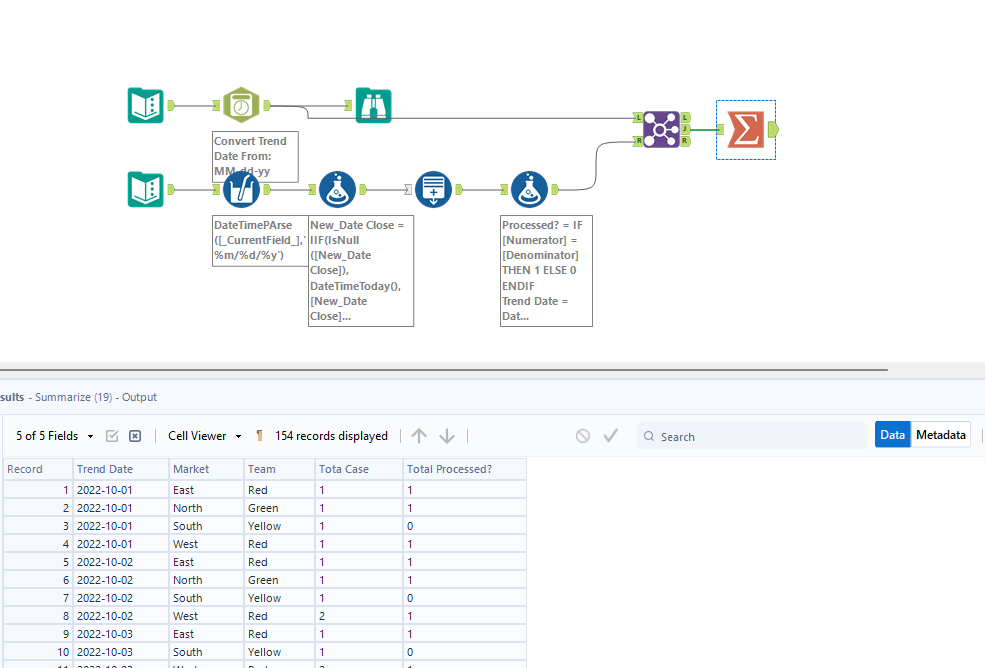This screenshot has height=668, width=985.
Task: Click the Processed? formula annotation
Action: pyautogui.click(x=546, y=271)
